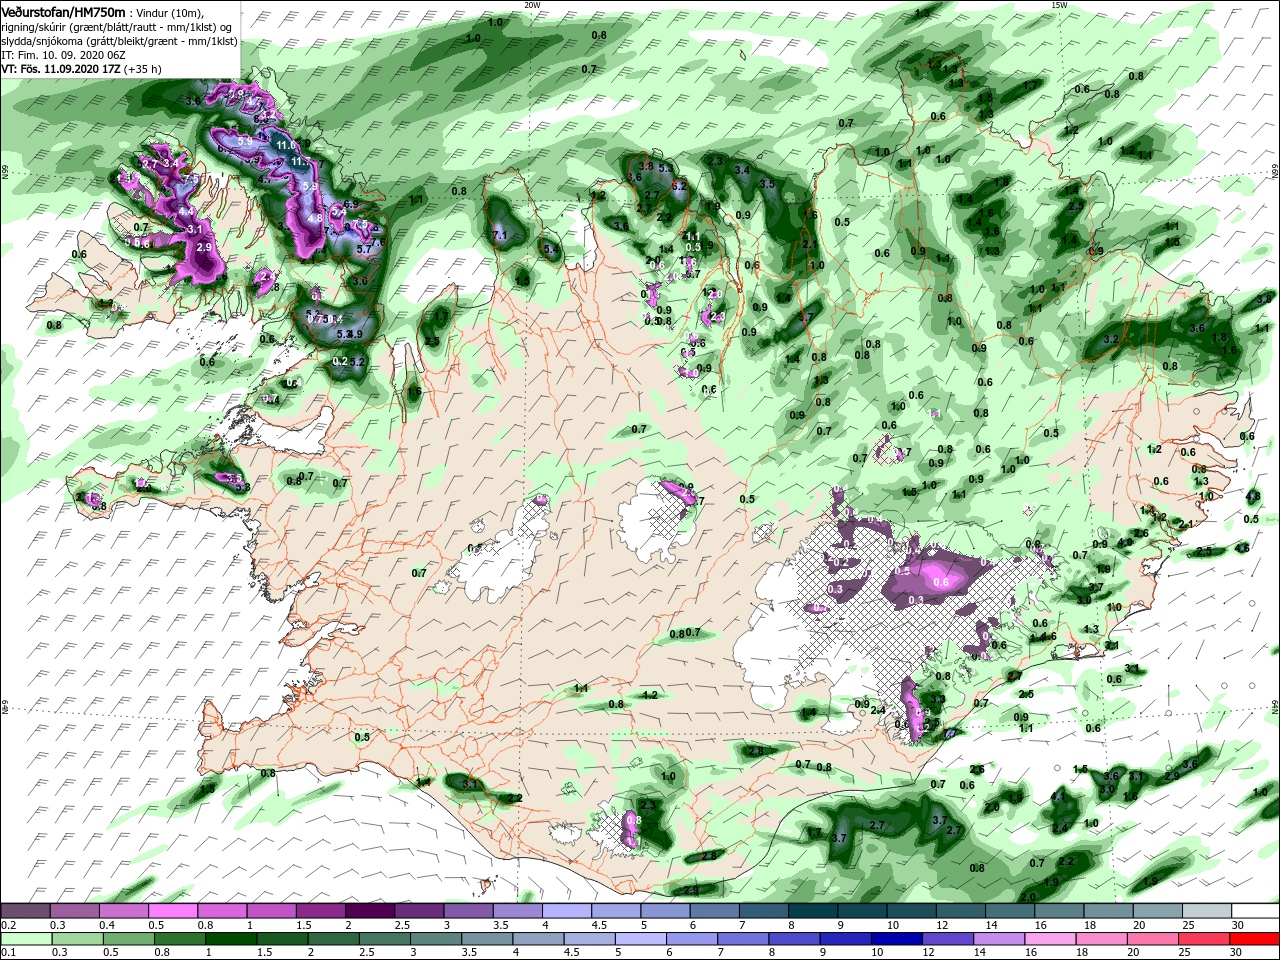Select the violet 12 rain legend swatch
The height and width of the screenshot is (960, 1280).
pos(948,939)
